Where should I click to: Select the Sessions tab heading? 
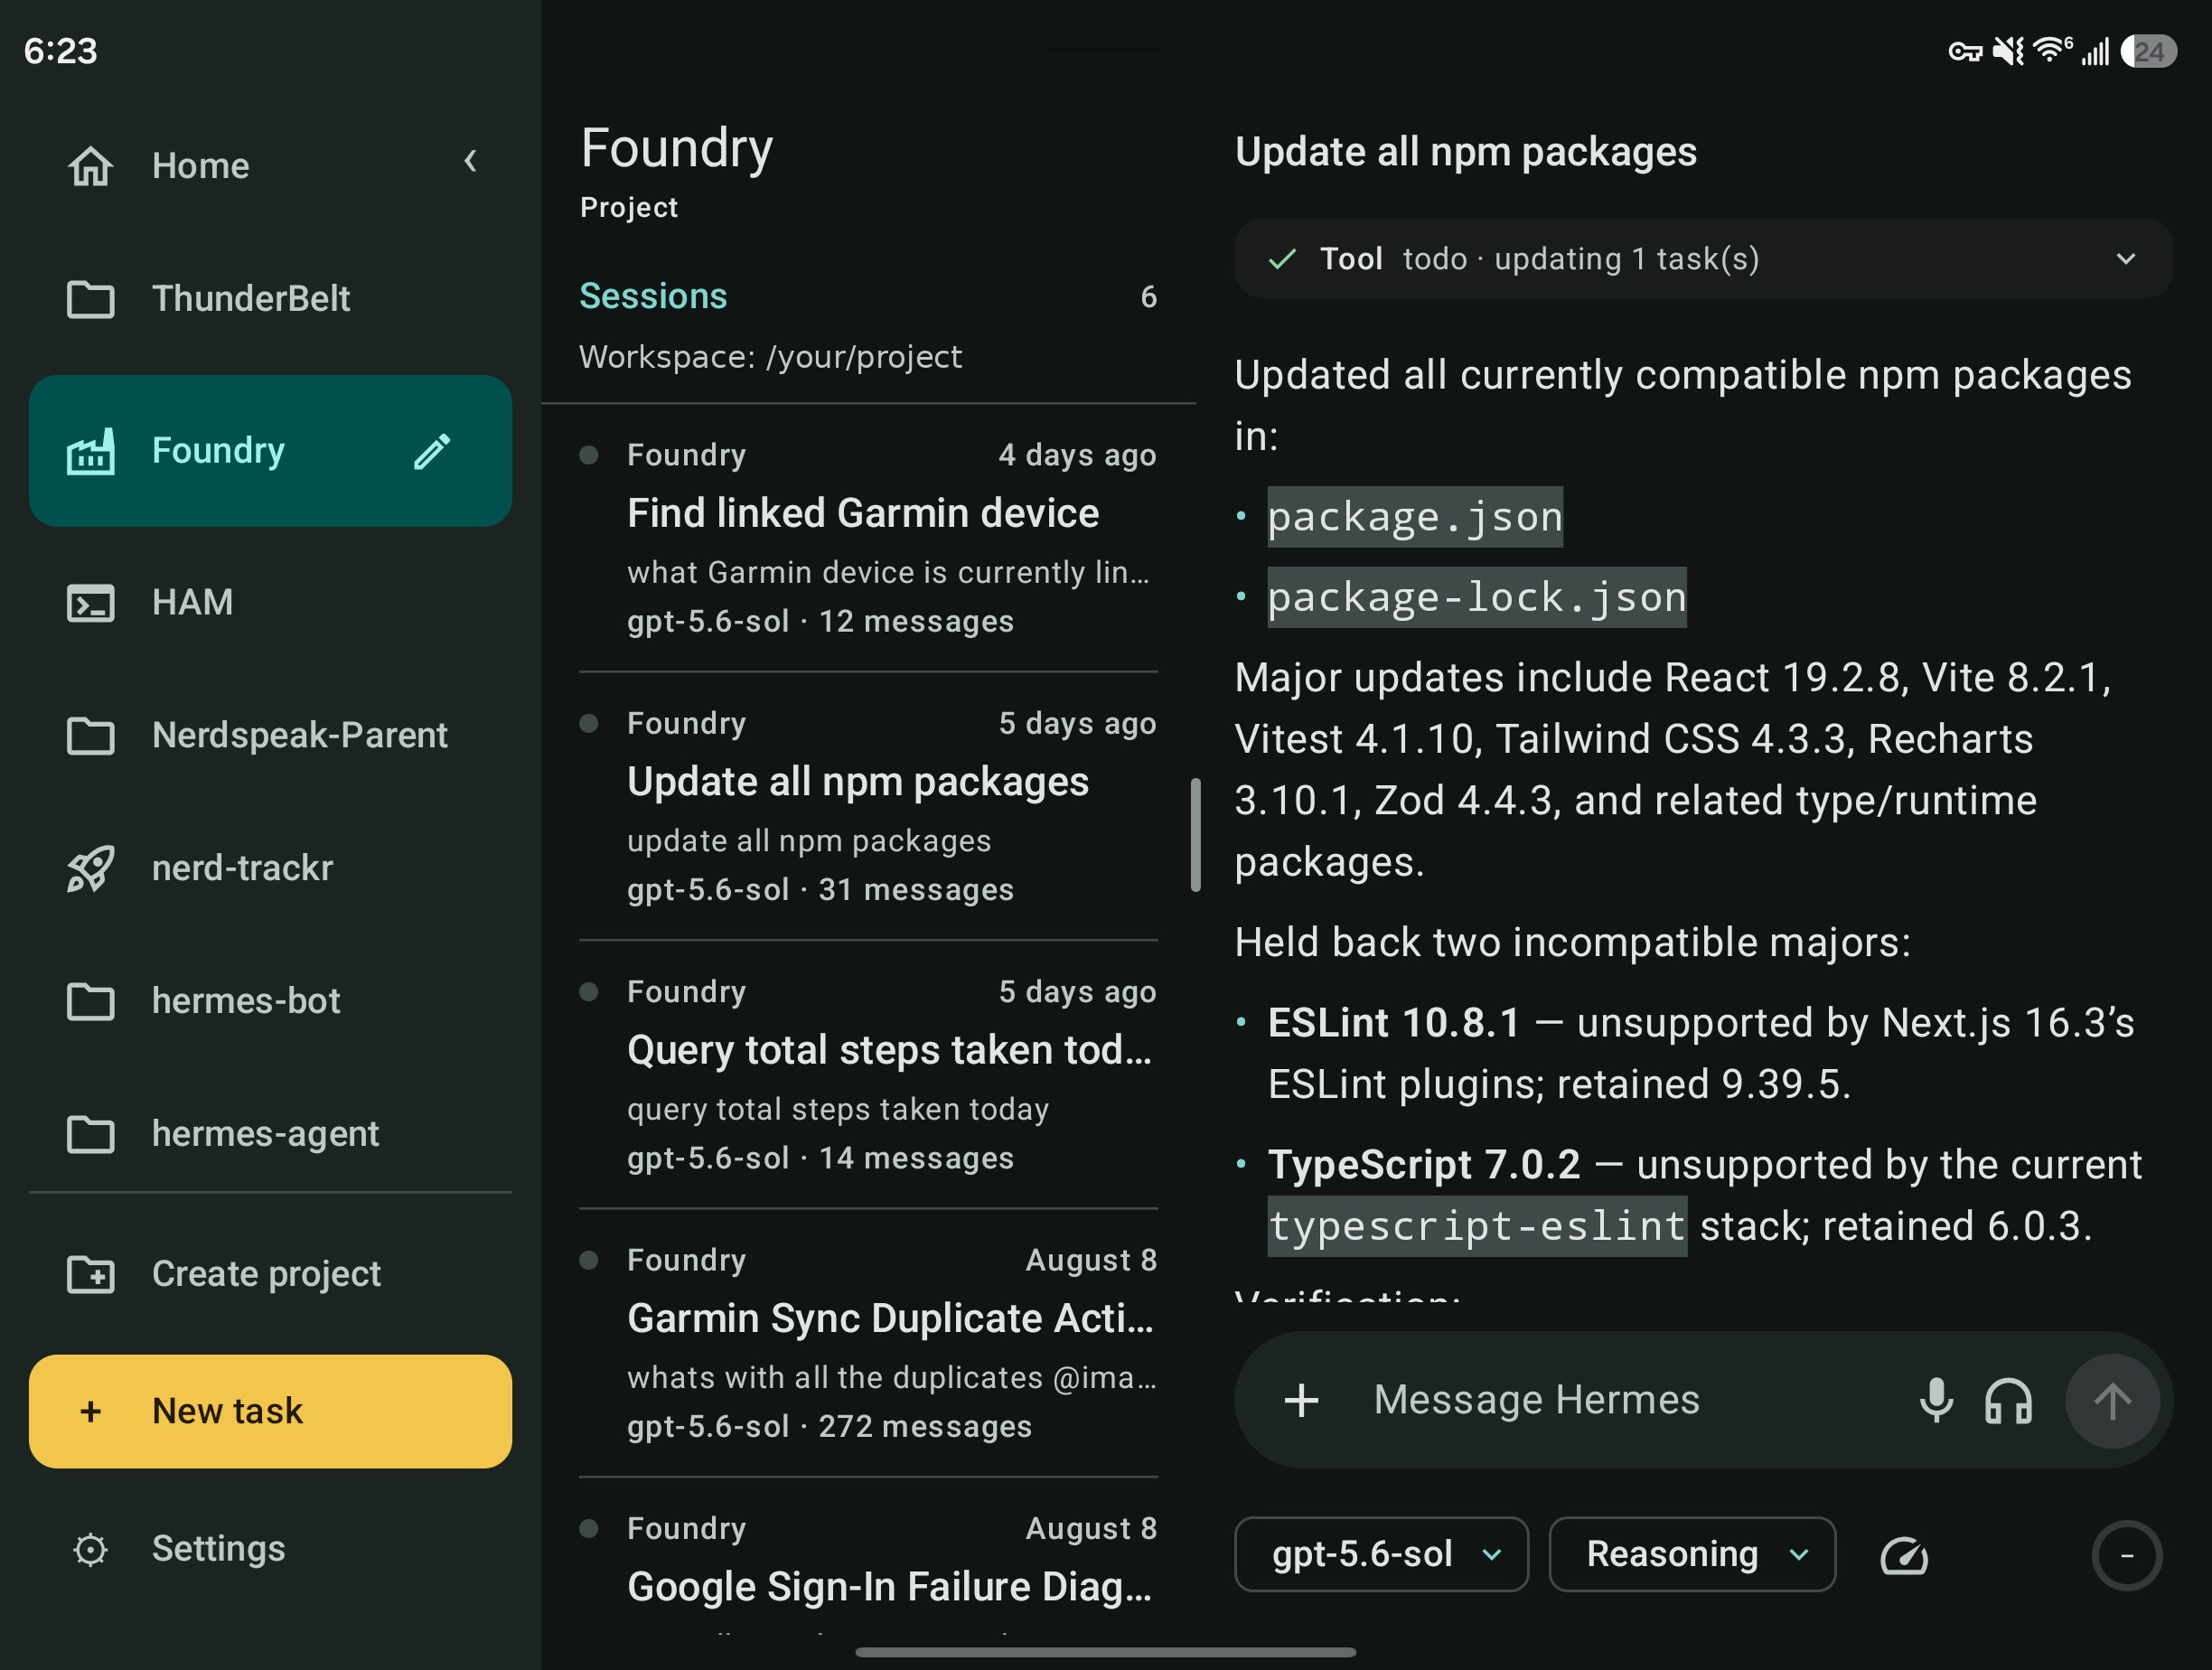click(653, 296)
